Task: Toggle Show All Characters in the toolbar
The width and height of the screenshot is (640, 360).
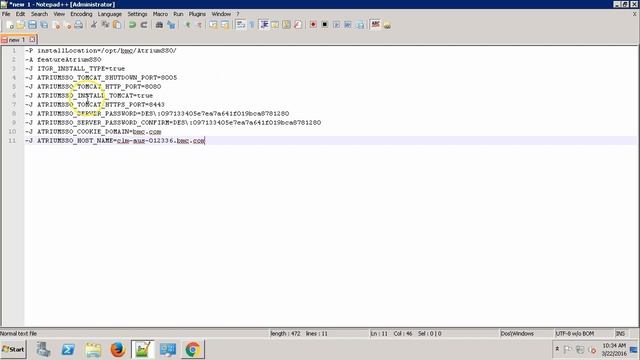Action: pyautogui.click(x=252, y=25)
